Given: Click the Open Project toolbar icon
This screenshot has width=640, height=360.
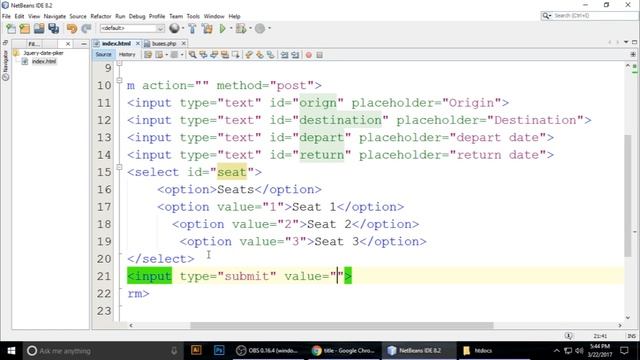Looking at the screenshot, I should coord(39,28).
